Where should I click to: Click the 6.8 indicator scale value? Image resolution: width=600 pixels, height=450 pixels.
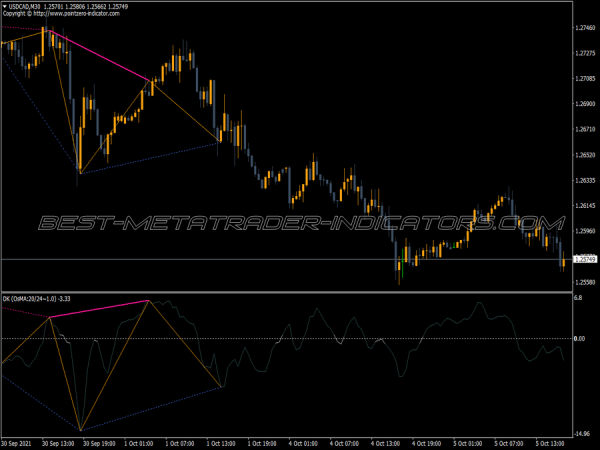[x=578, y=297]
